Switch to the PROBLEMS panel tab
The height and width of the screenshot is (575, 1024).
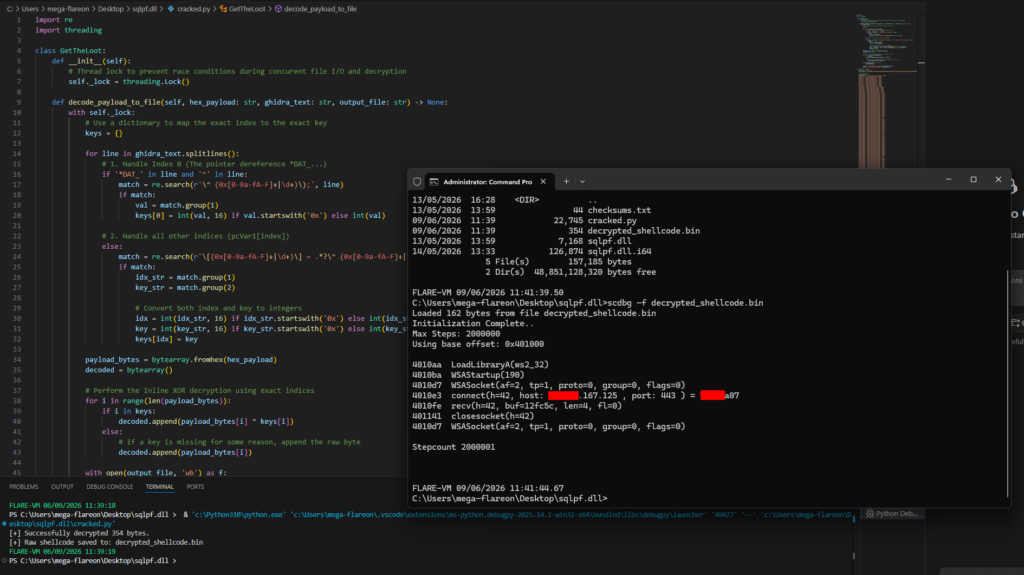pyautogui.click(x=24, y=487)
